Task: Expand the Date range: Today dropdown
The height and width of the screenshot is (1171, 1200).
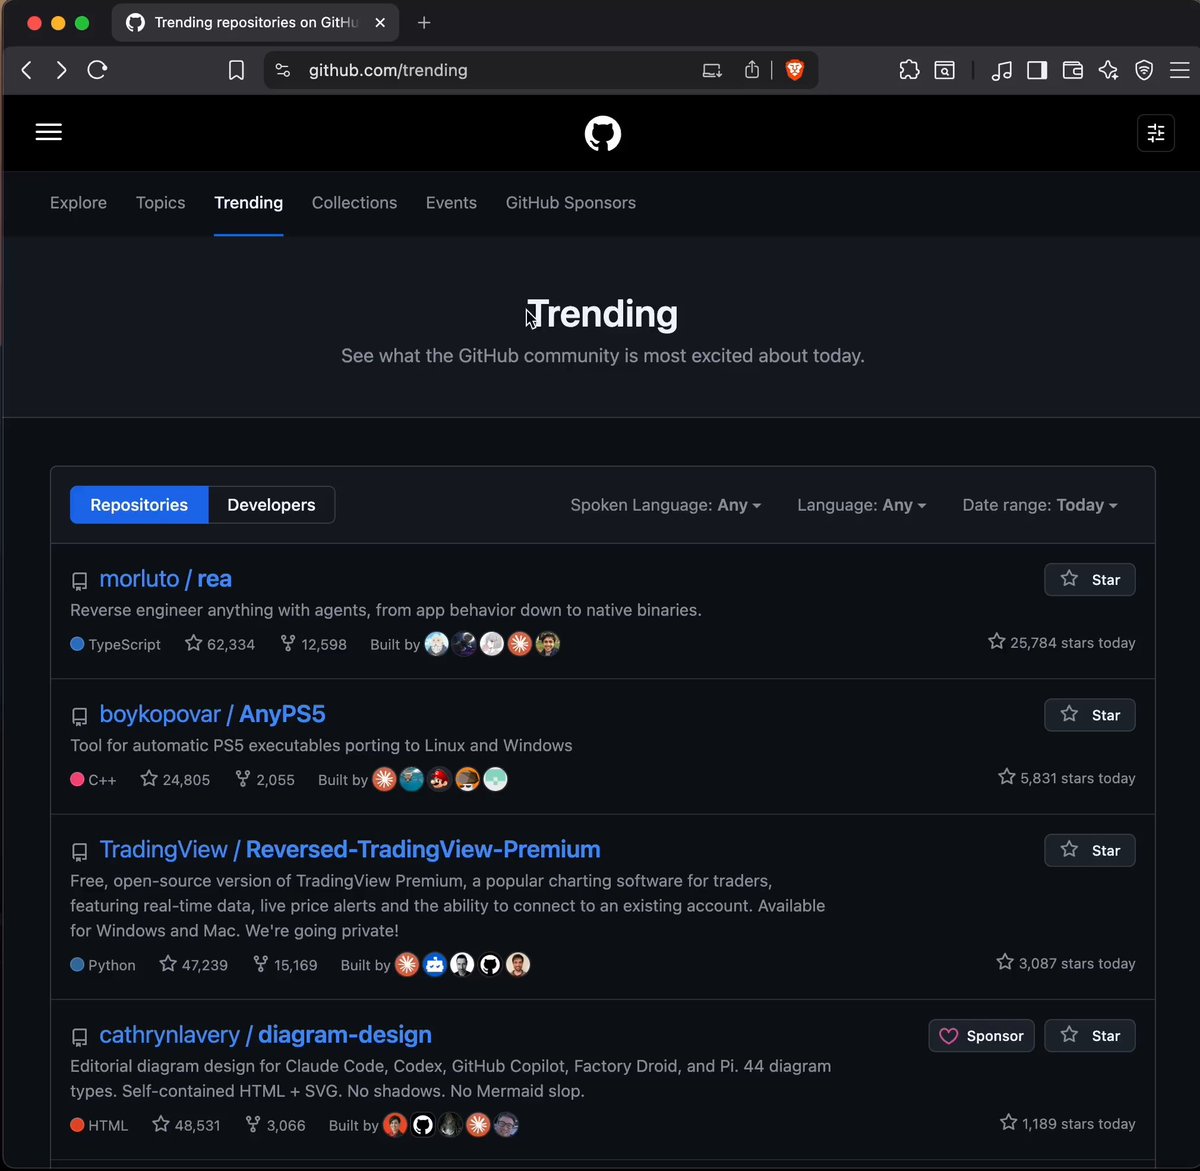Action: [x=1040, y=505]
